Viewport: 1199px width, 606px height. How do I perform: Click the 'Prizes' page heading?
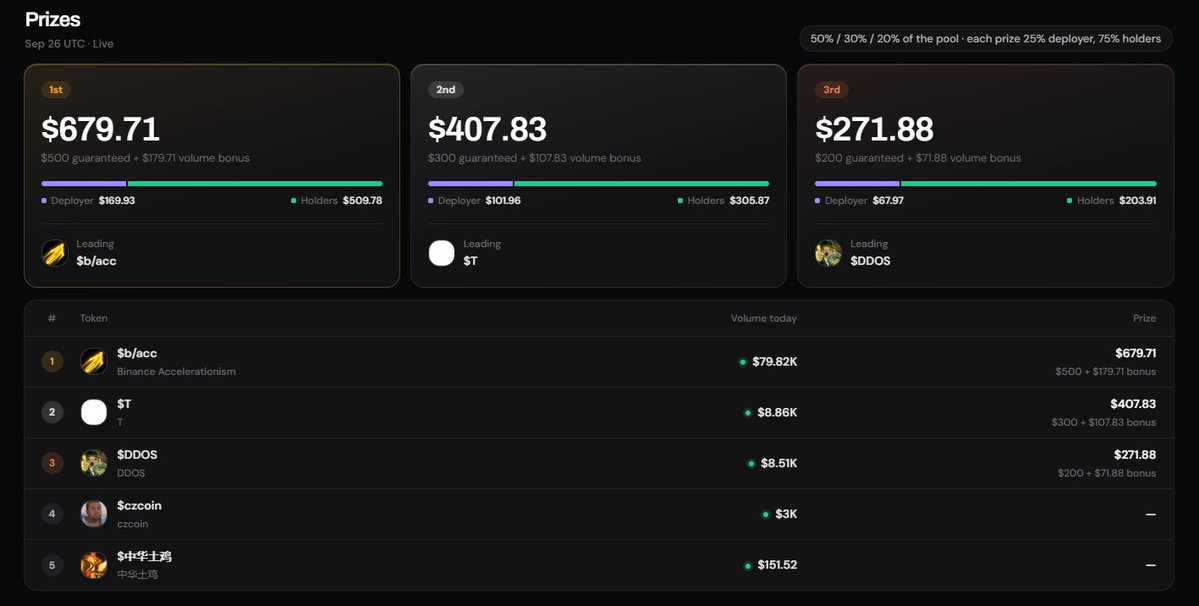pyautogui.click(x=53, y=19)
